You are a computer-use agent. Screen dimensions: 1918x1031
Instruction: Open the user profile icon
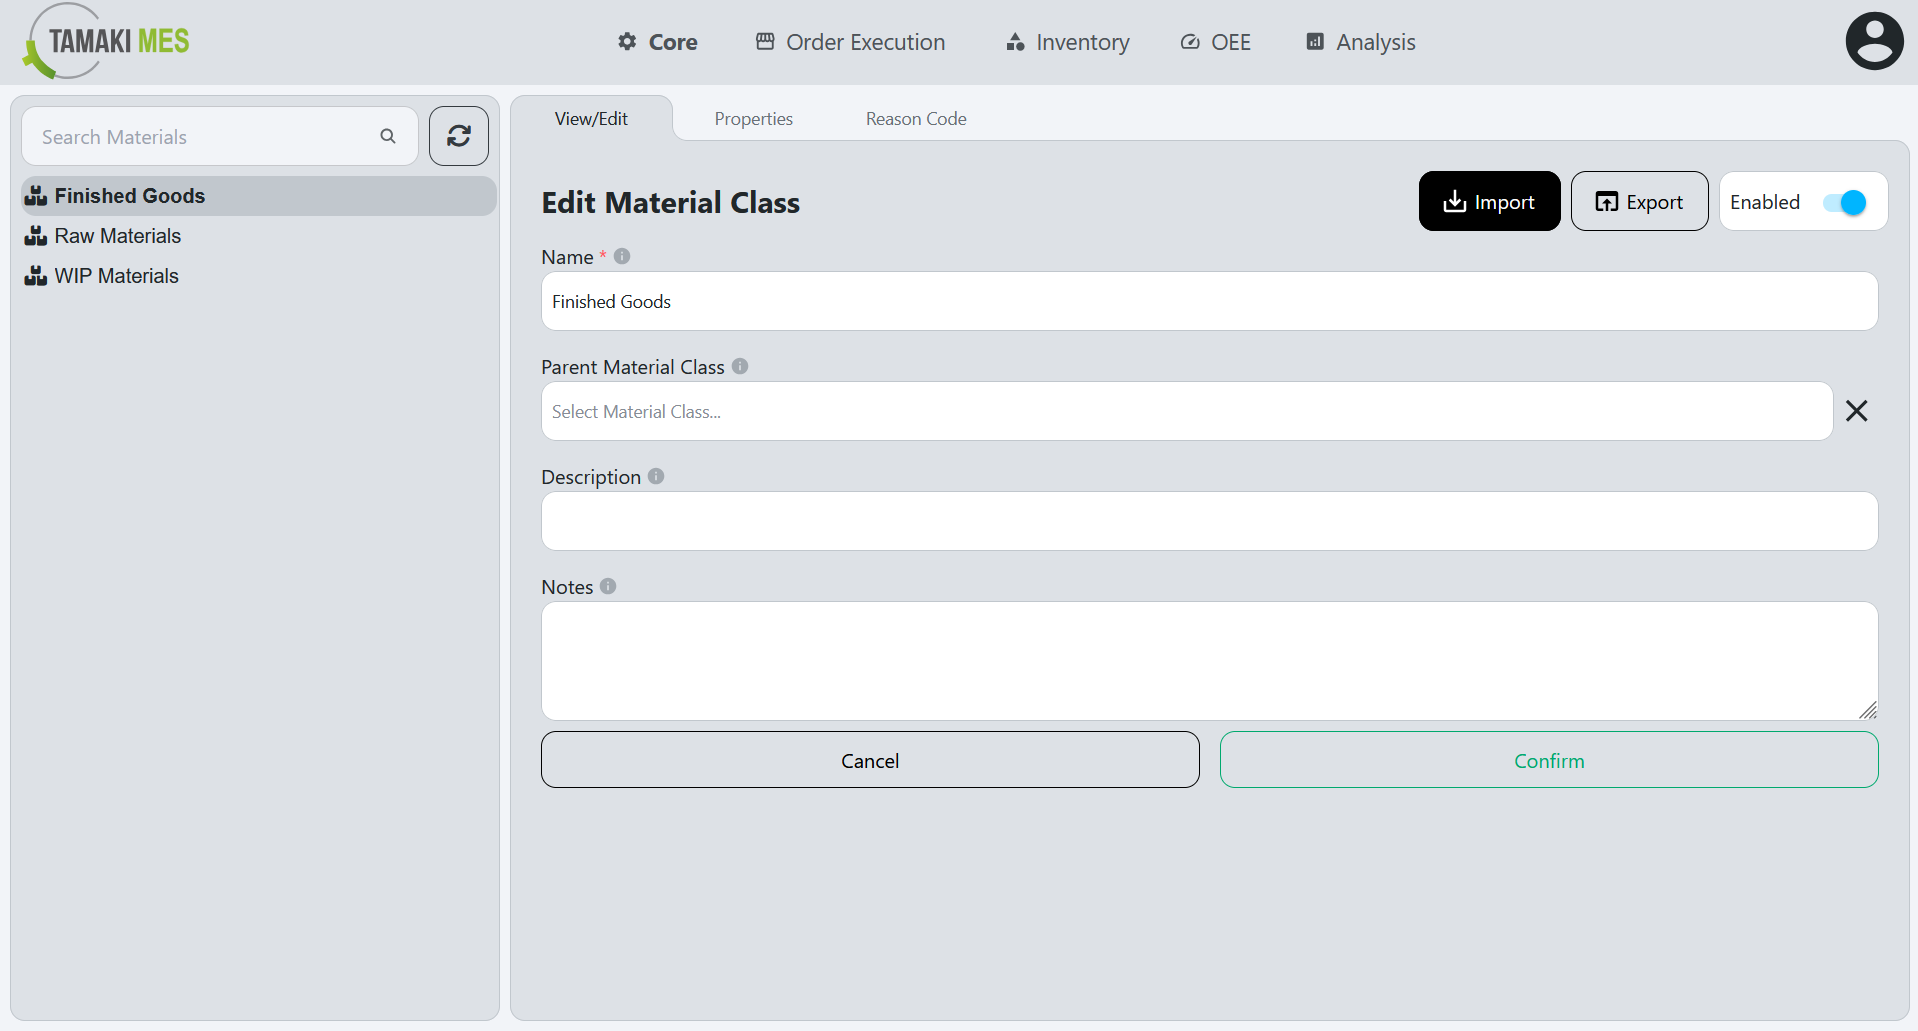[x=1873, y=40]
